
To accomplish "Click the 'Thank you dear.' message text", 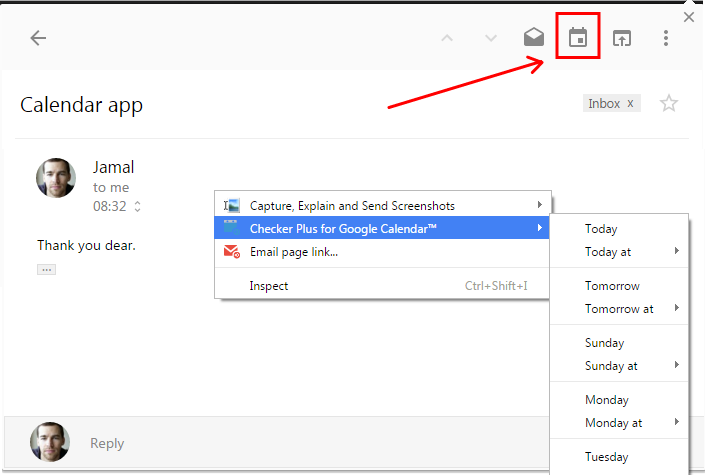I will 86,245.
